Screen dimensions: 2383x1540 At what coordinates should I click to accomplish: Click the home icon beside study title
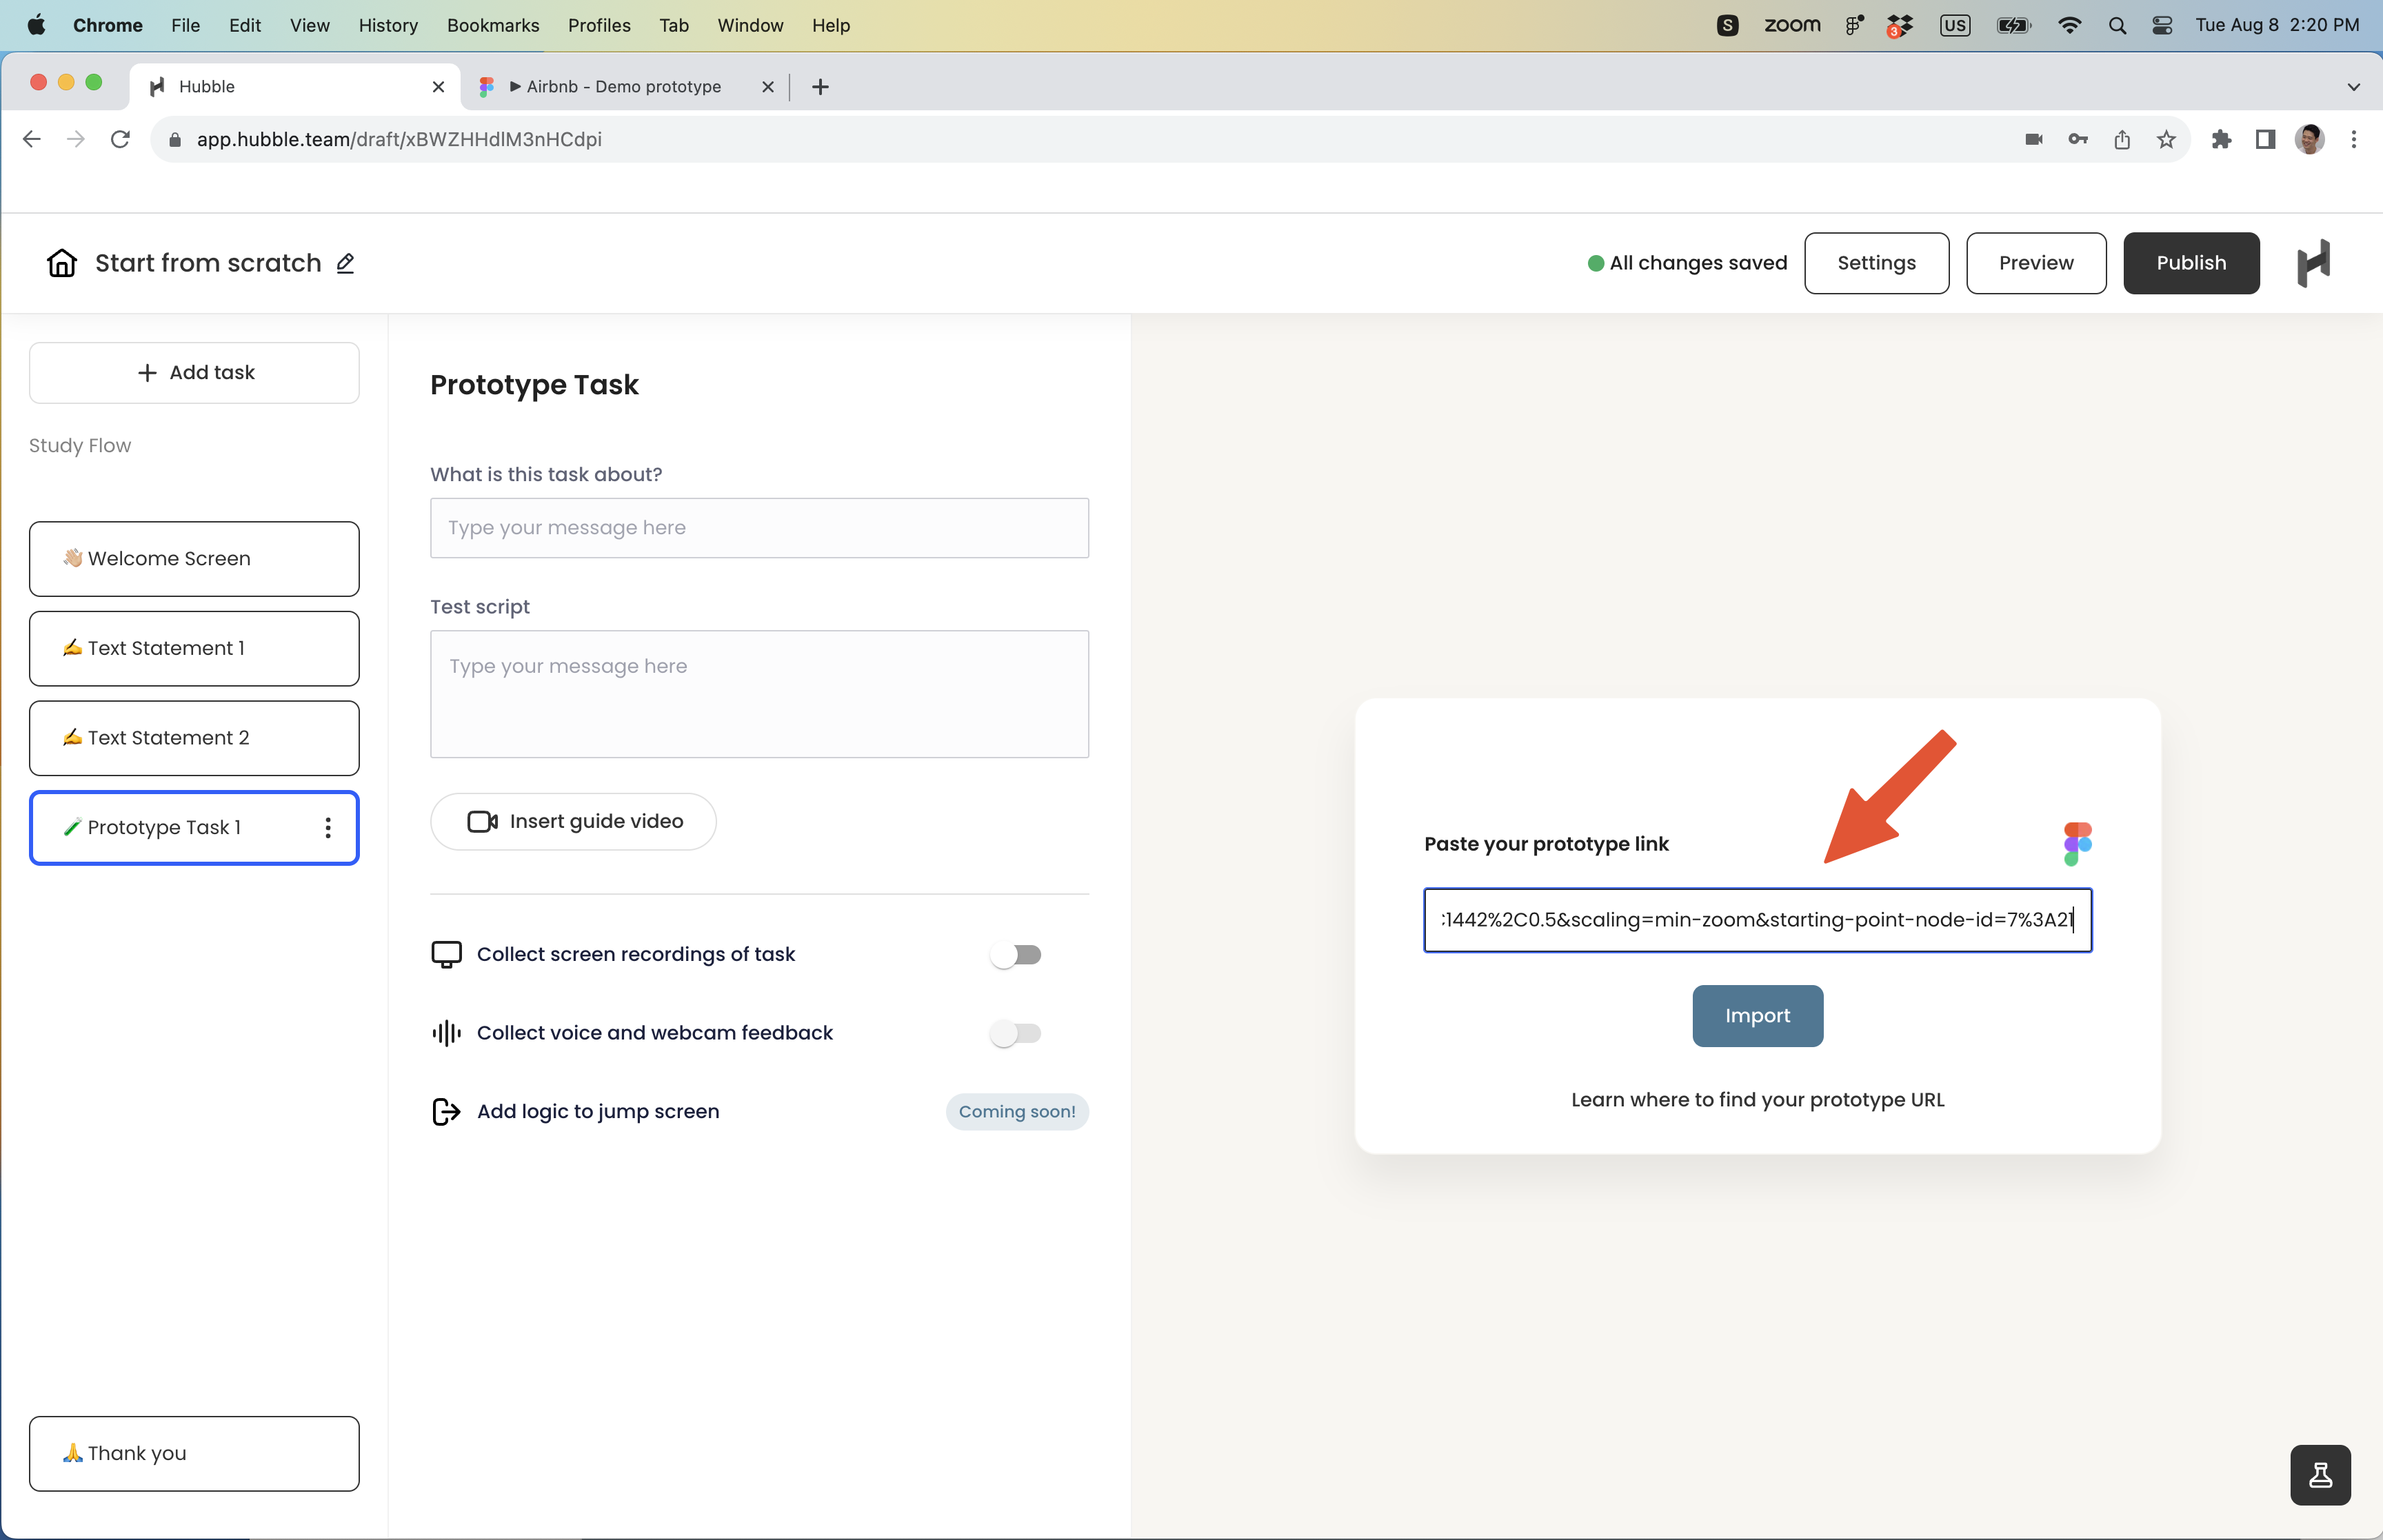[62, 263]
